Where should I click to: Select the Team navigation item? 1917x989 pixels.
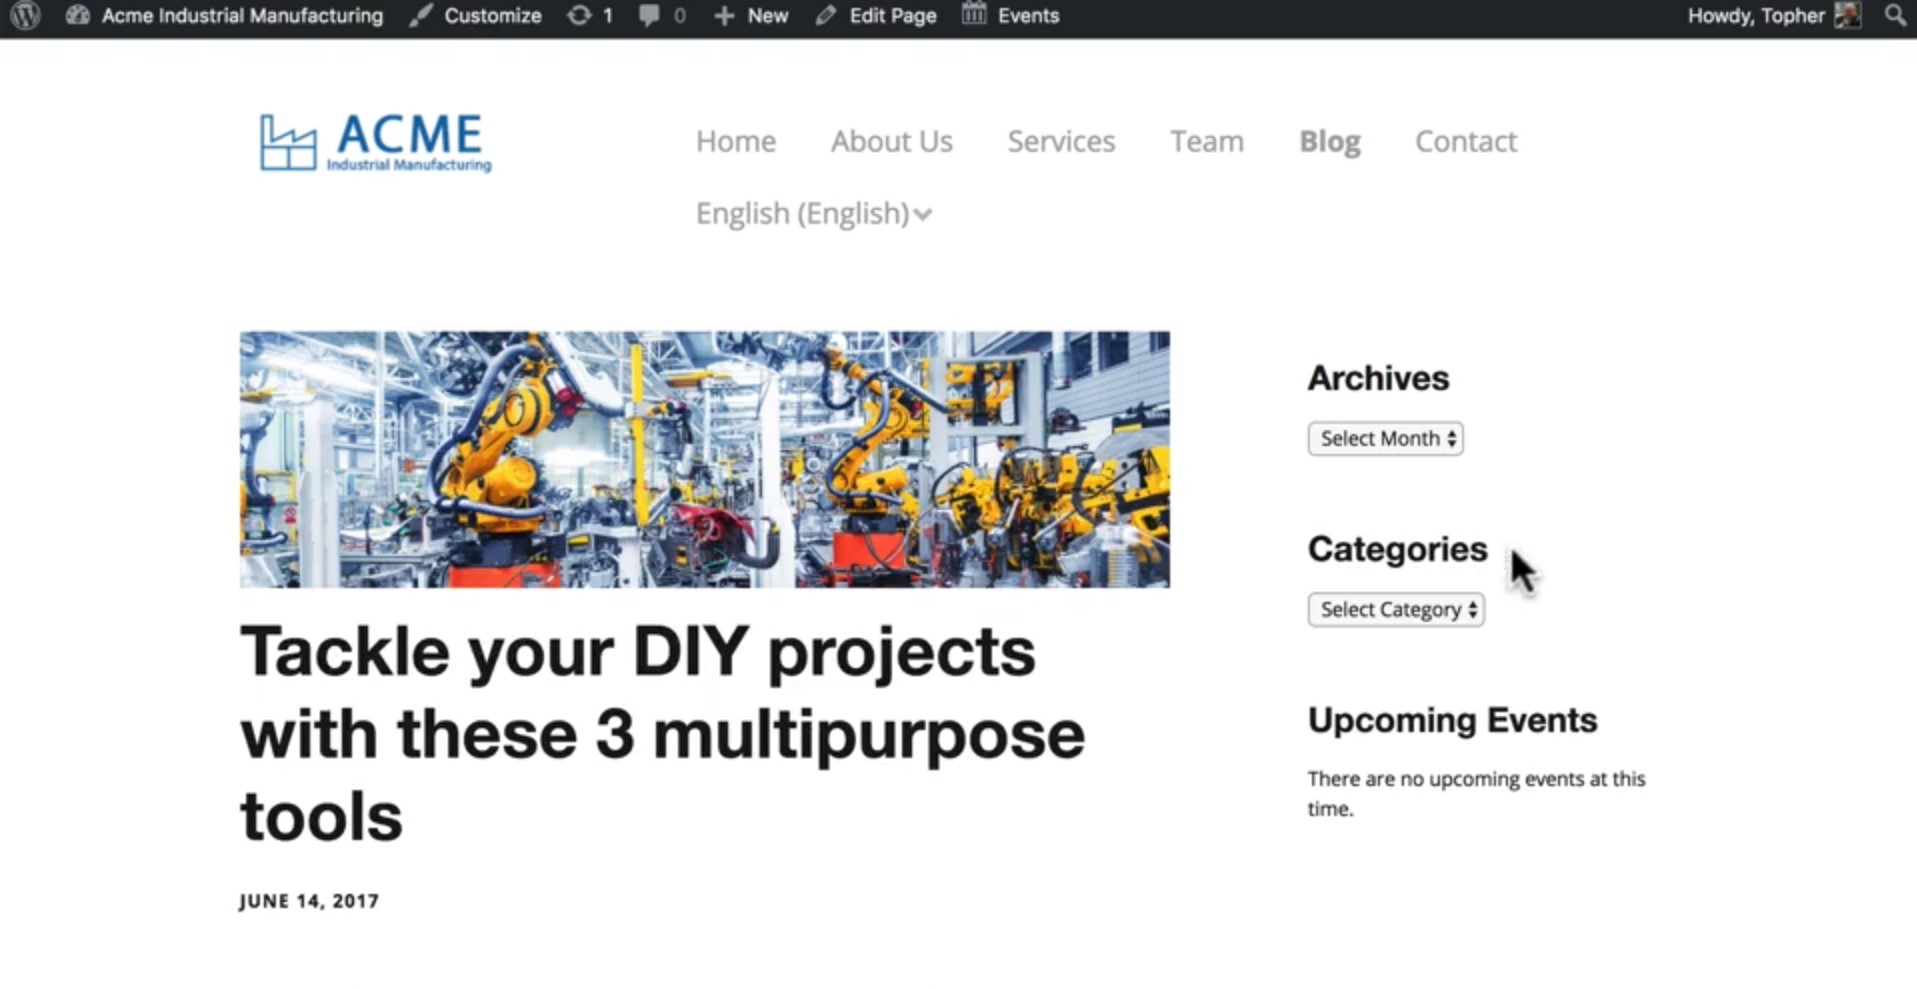[x=1206, y=141]
